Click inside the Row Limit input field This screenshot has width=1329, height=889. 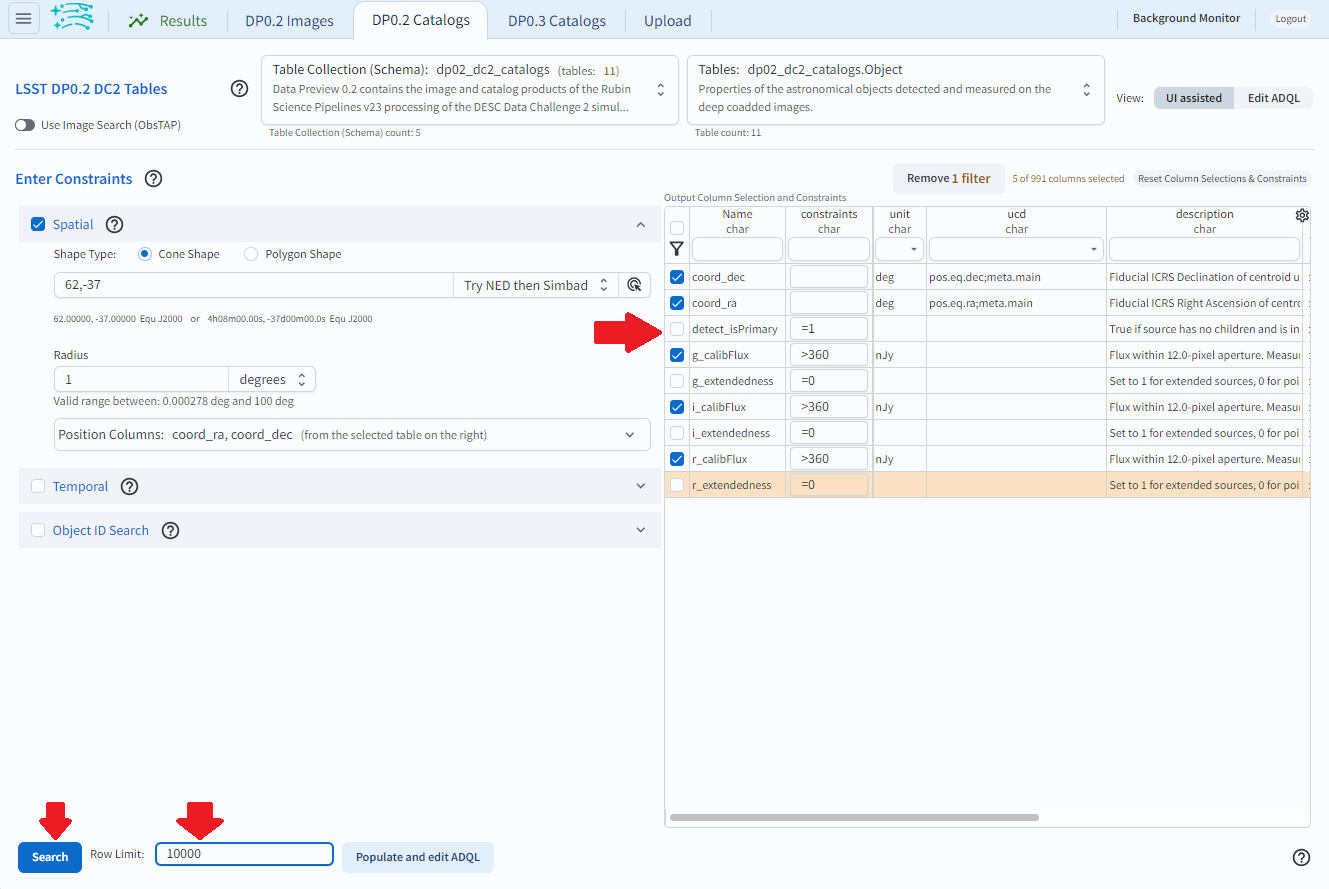coord(243,854)
